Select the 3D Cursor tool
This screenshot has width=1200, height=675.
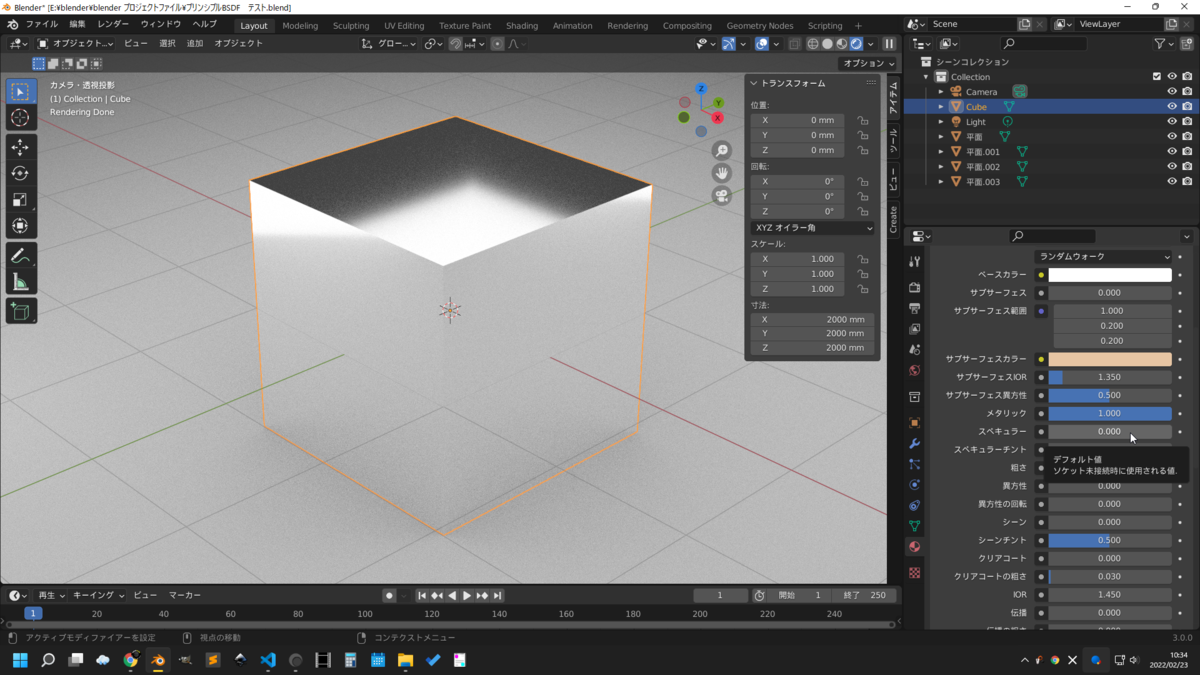[x=20, y=117]
